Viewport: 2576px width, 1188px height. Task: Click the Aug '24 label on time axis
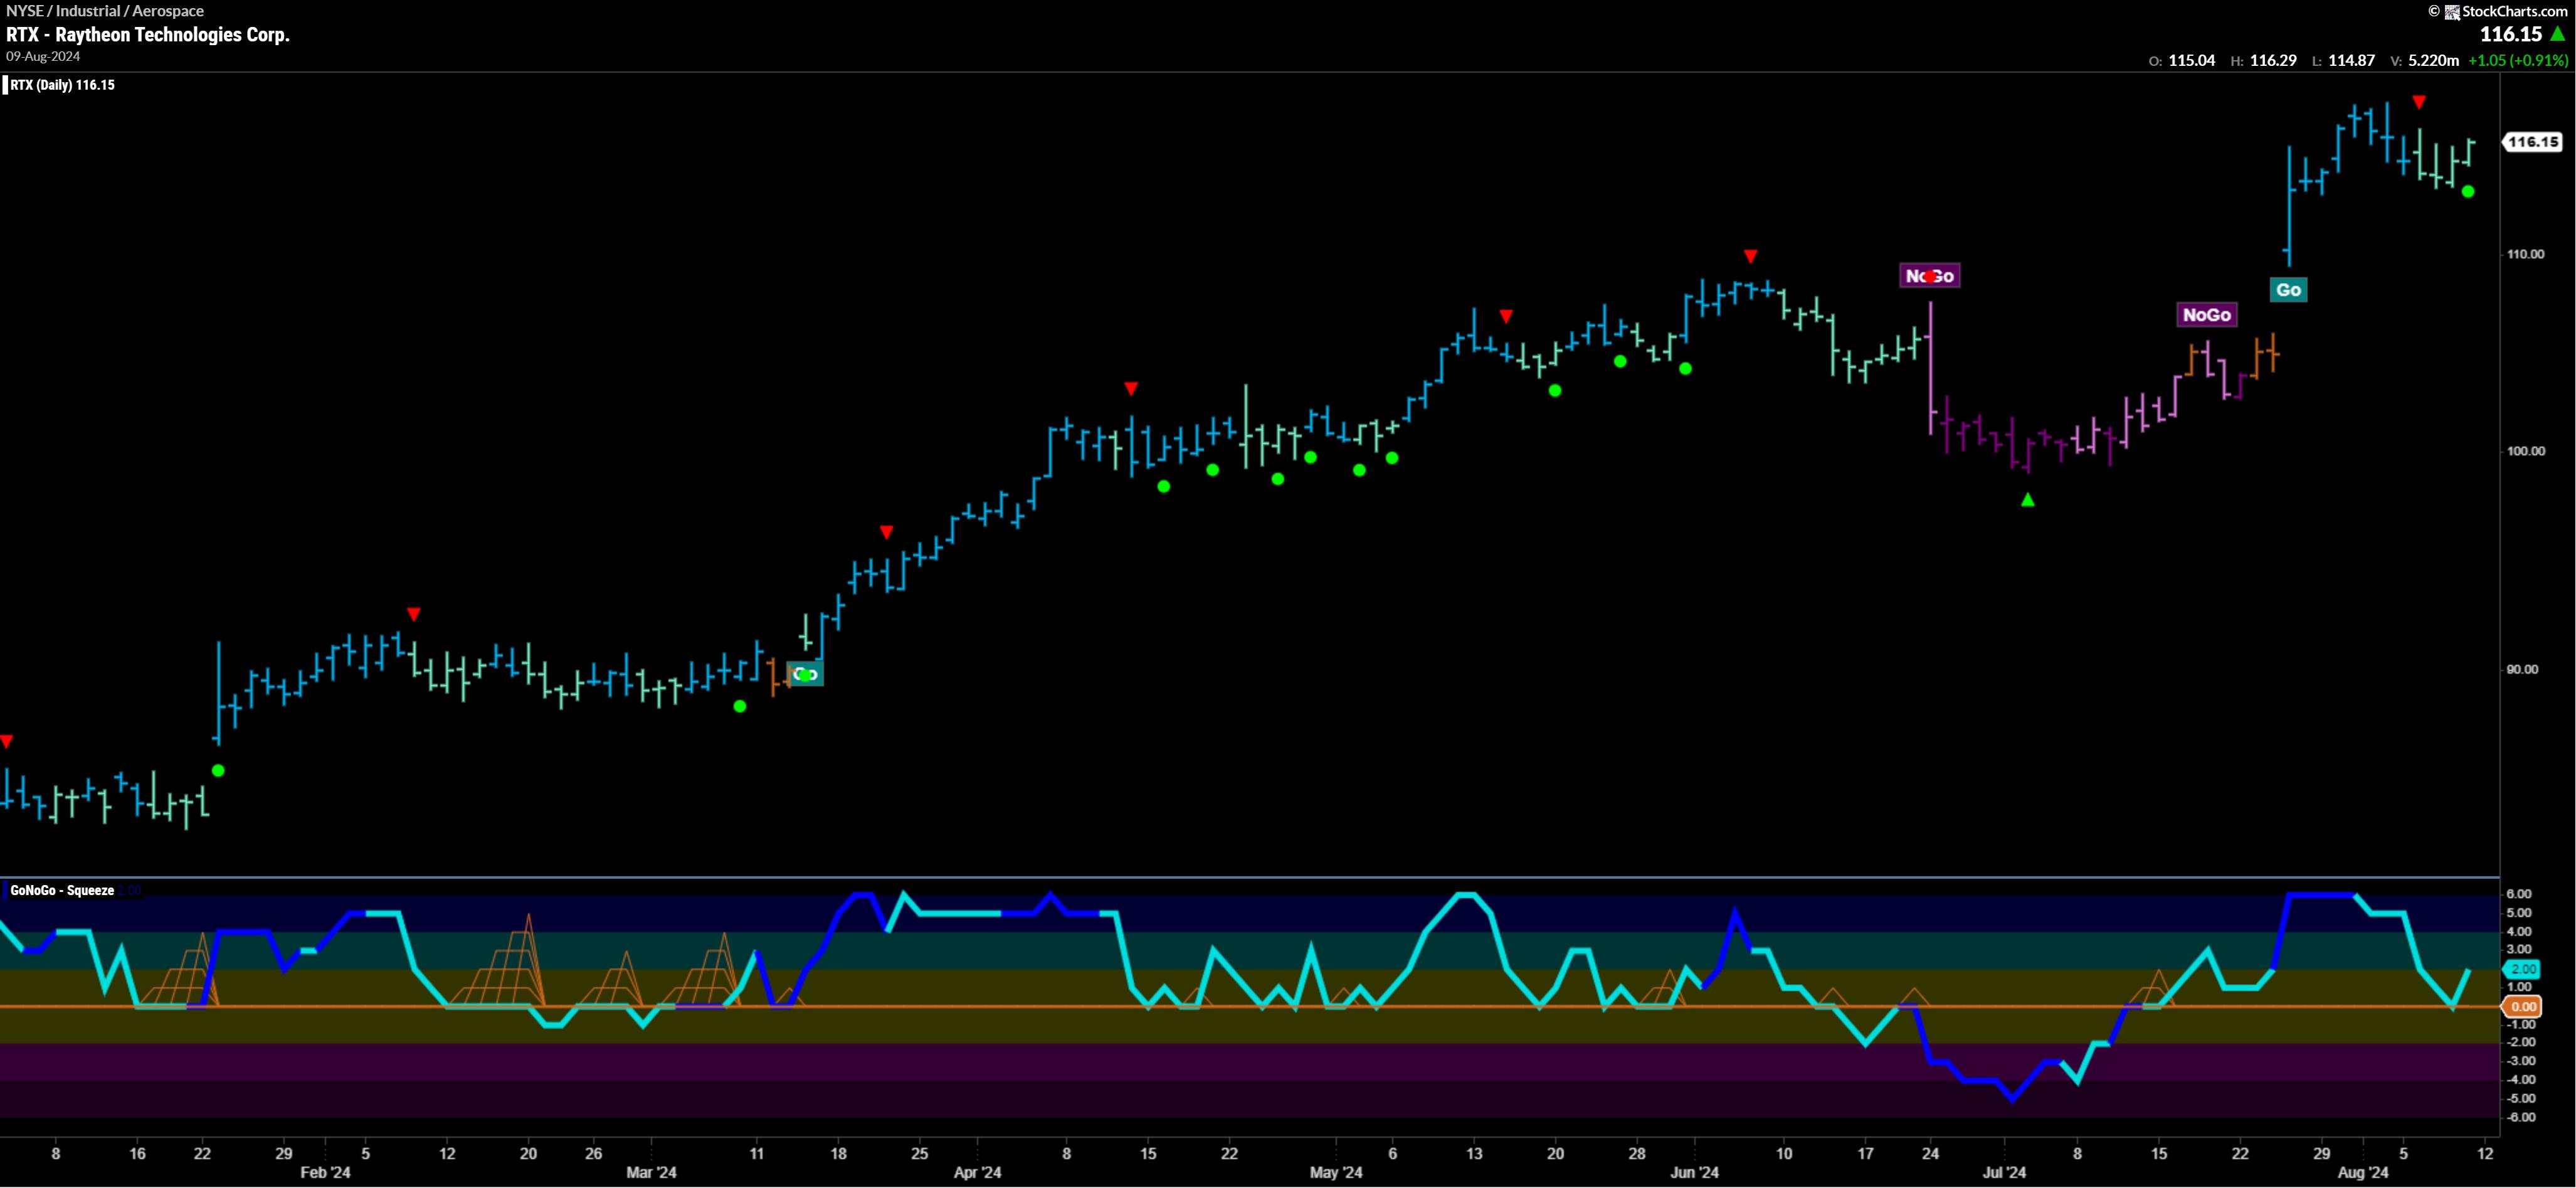[2362, 1172]
